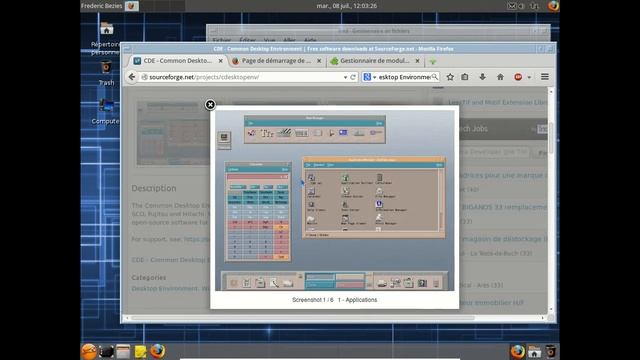The height and width of the screenshot is (360, 640).
Task: Close the CDE screenshot lightbox
Action: (x=210, y=105)
